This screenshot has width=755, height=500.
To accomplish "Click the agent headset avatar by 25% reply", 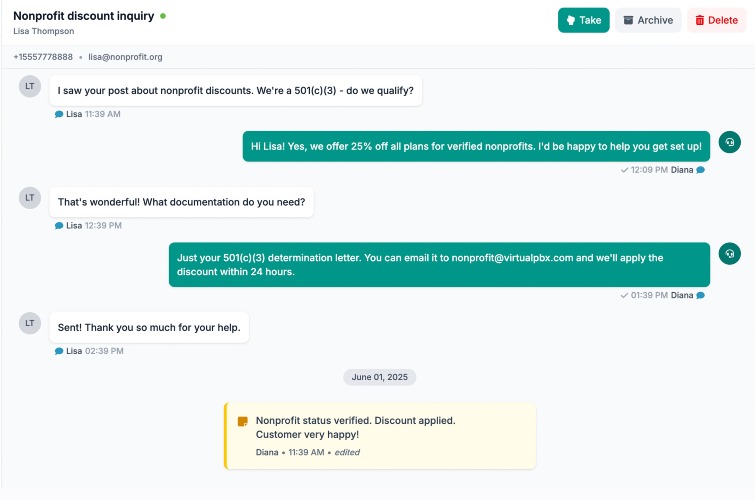I will click(729, 142).
